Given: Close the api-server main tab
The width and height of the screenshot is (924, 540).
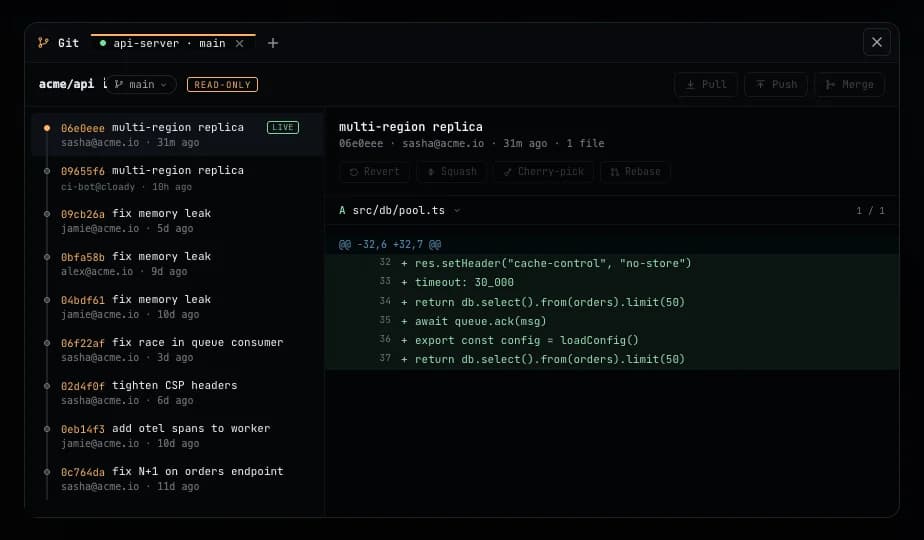Looking at the screenshot, I should 239,43.
